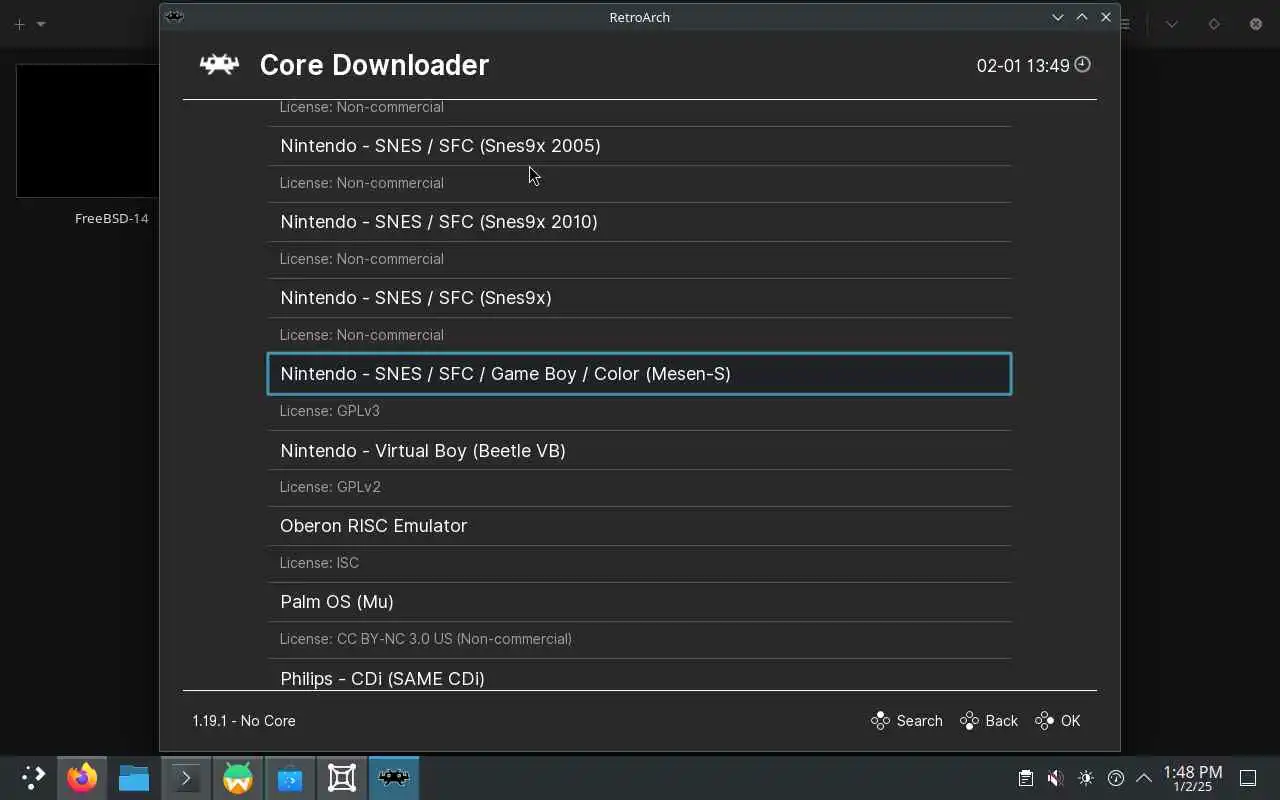This screenshot has height=800, width=1280.
Task: Open brightness settings tray icon
Action: [1086, 778]
